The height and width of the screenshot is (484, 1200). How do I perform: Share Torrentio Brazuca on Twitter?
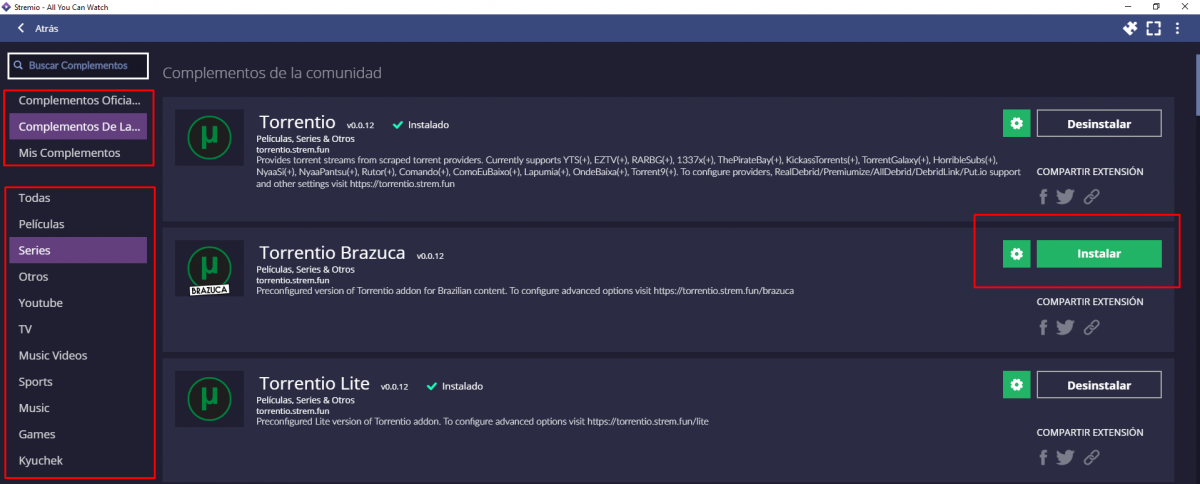click(x=1065, y=327)
